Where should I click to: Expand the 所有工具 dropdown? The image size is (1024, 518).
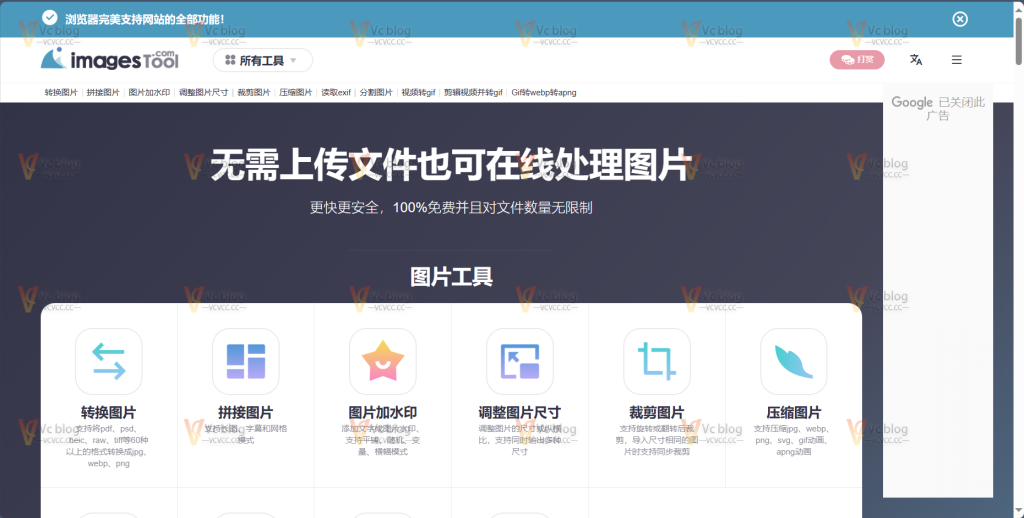(262, 60)
